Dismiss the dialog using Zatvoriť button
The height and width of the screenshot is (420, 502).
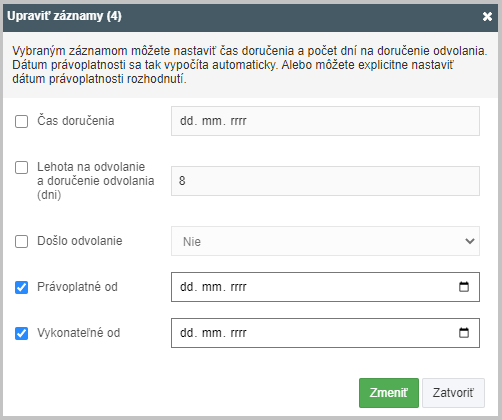[x=453, y=393]
